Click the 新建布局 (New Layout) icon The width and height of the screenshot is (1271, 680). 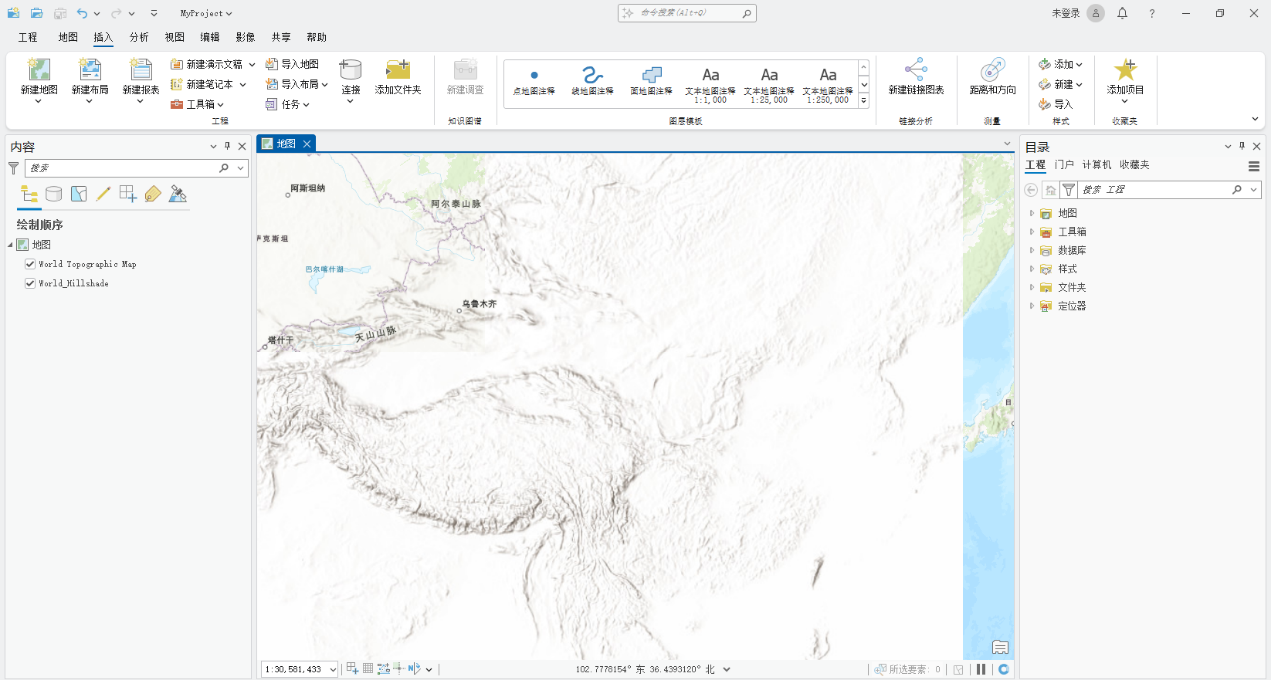(x=90, y=70)
